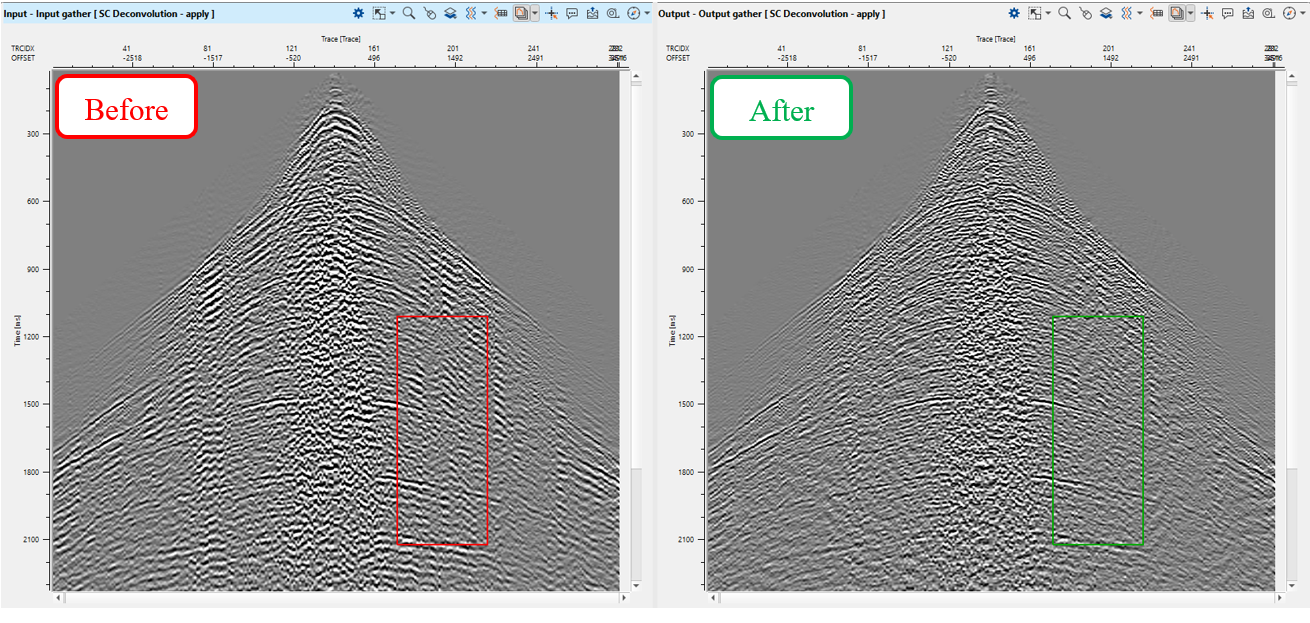
Task: Open the compass navigation dropdown in Output gather
Action: pyautogui.click(x=1304, y=14)
